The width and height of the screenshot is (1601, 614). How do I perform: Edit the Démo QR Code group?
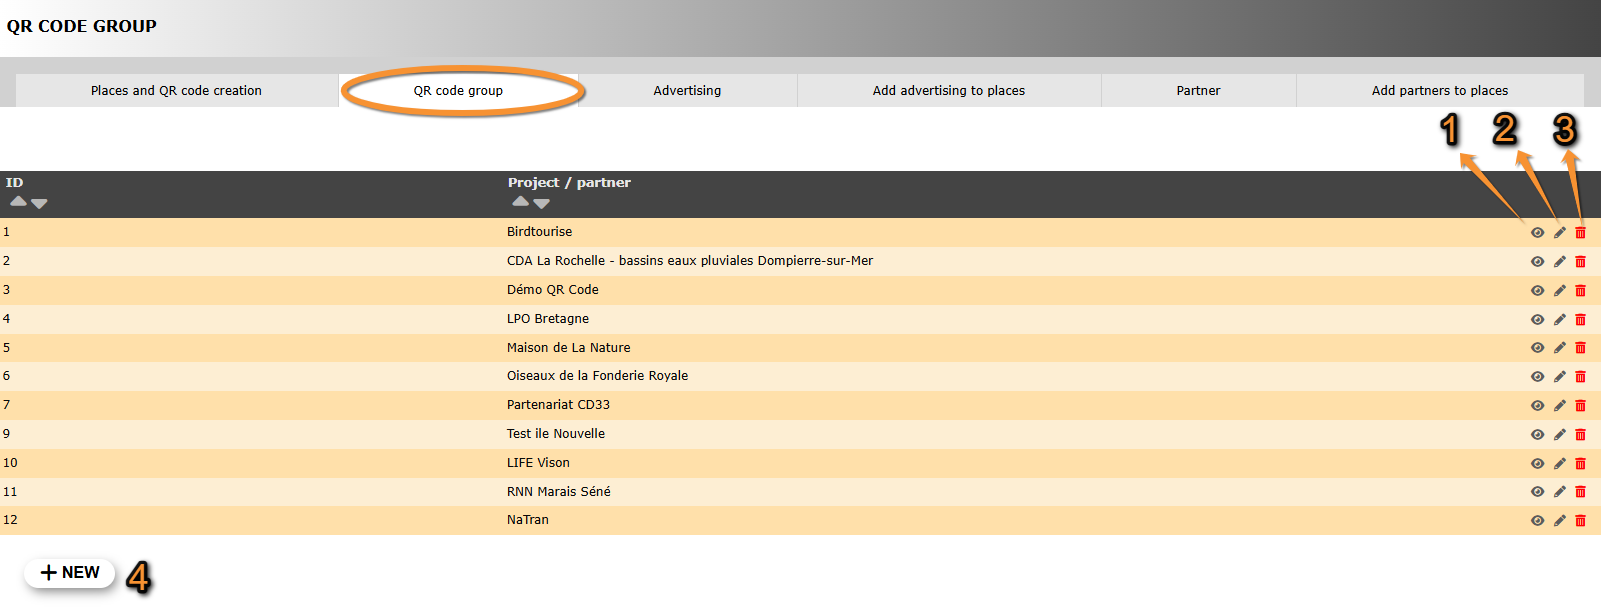pos(1559,291)
